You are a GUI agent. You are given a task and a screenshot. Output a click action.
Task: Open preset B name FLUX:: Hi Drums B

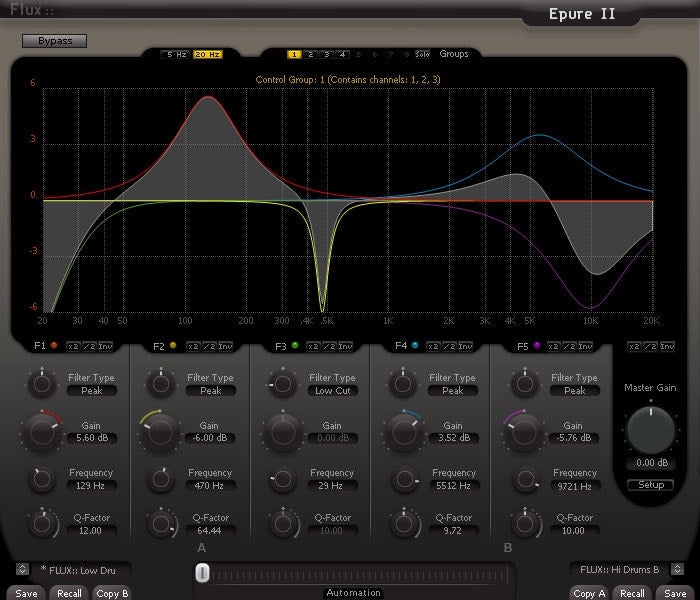620,570
